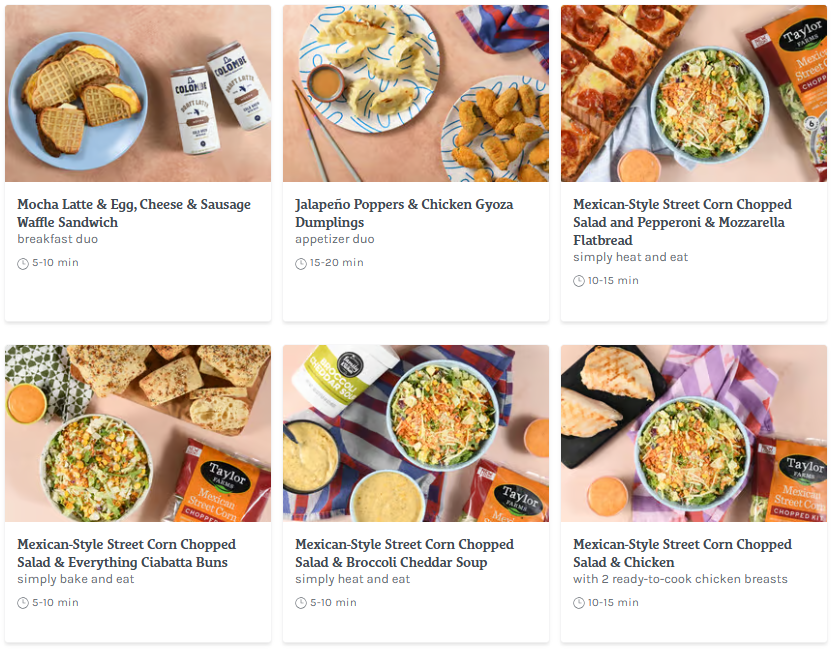
Task: Click the clock icon on the Pepperoni Flatbread card
Action: pos(579,281)
